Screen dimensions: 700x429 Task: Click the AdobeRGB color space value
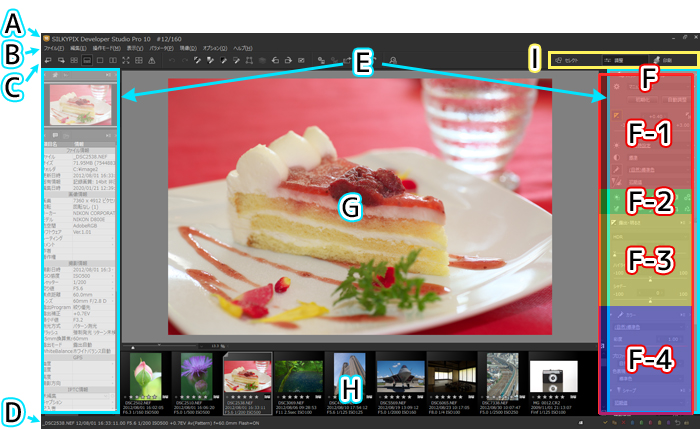85,226
